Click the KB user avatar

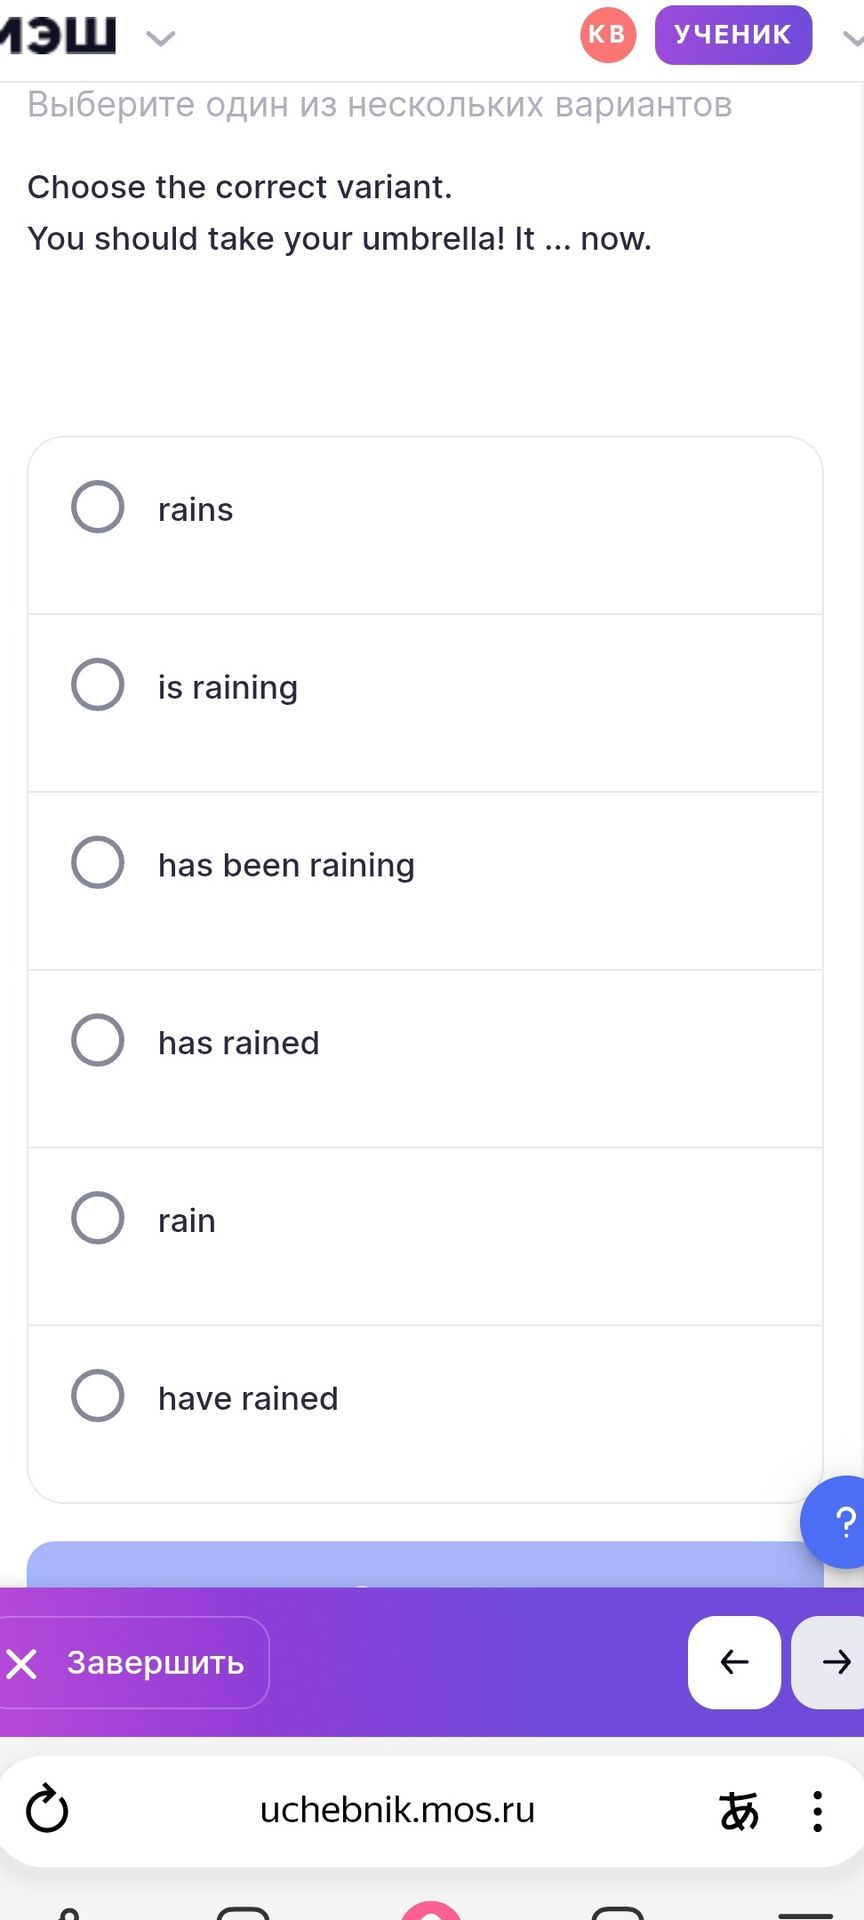point(608,34)
